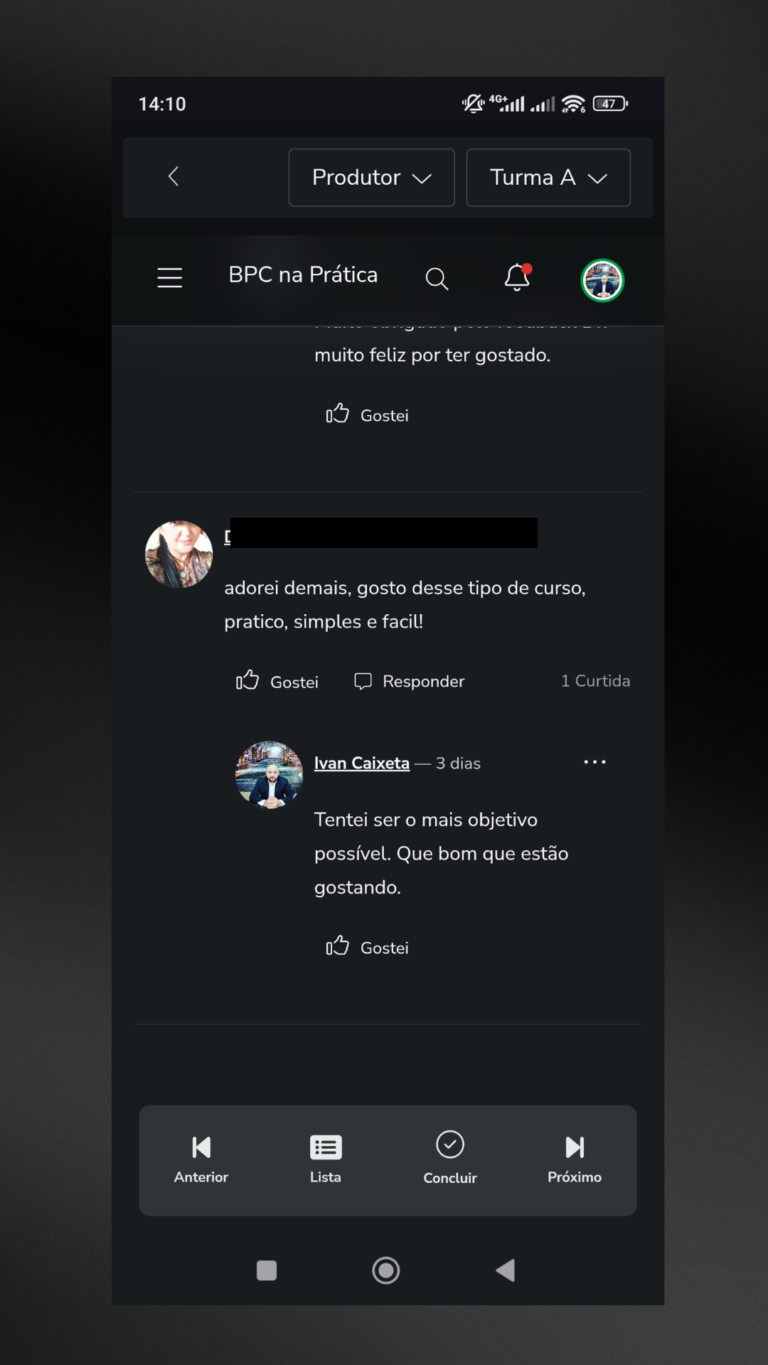Expand the Turma A dropdown
This screenshot has height=1365, width=768.
tap(548, 177)
